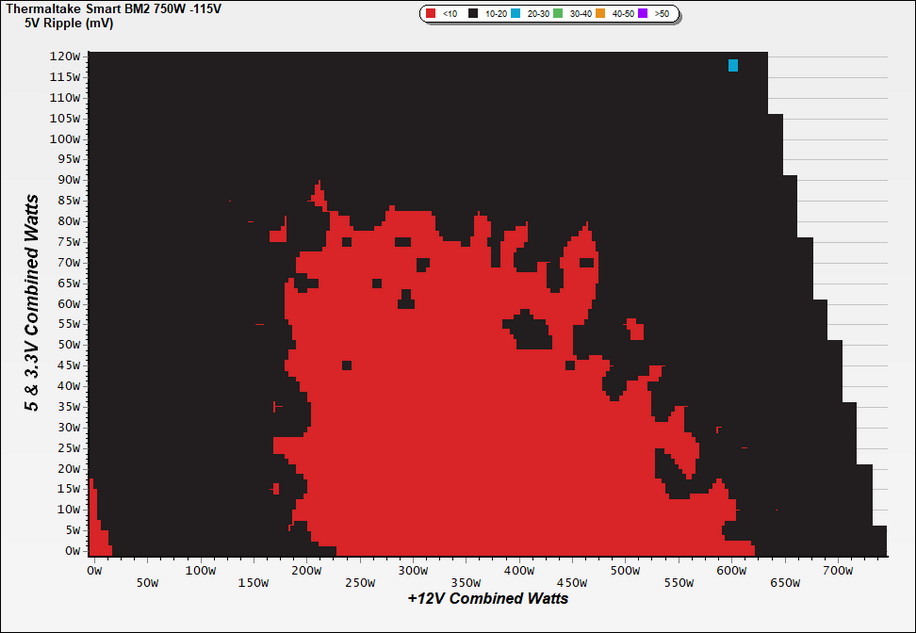Select the '20-30' legend label
916x633 pixels.
tap(538, 13)
